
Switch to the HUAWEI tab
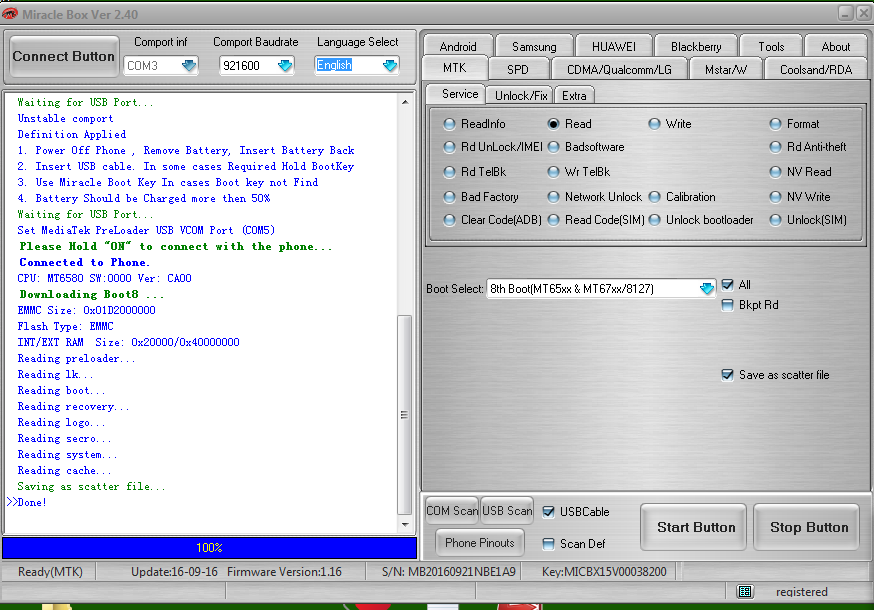[x=614, y=47]
